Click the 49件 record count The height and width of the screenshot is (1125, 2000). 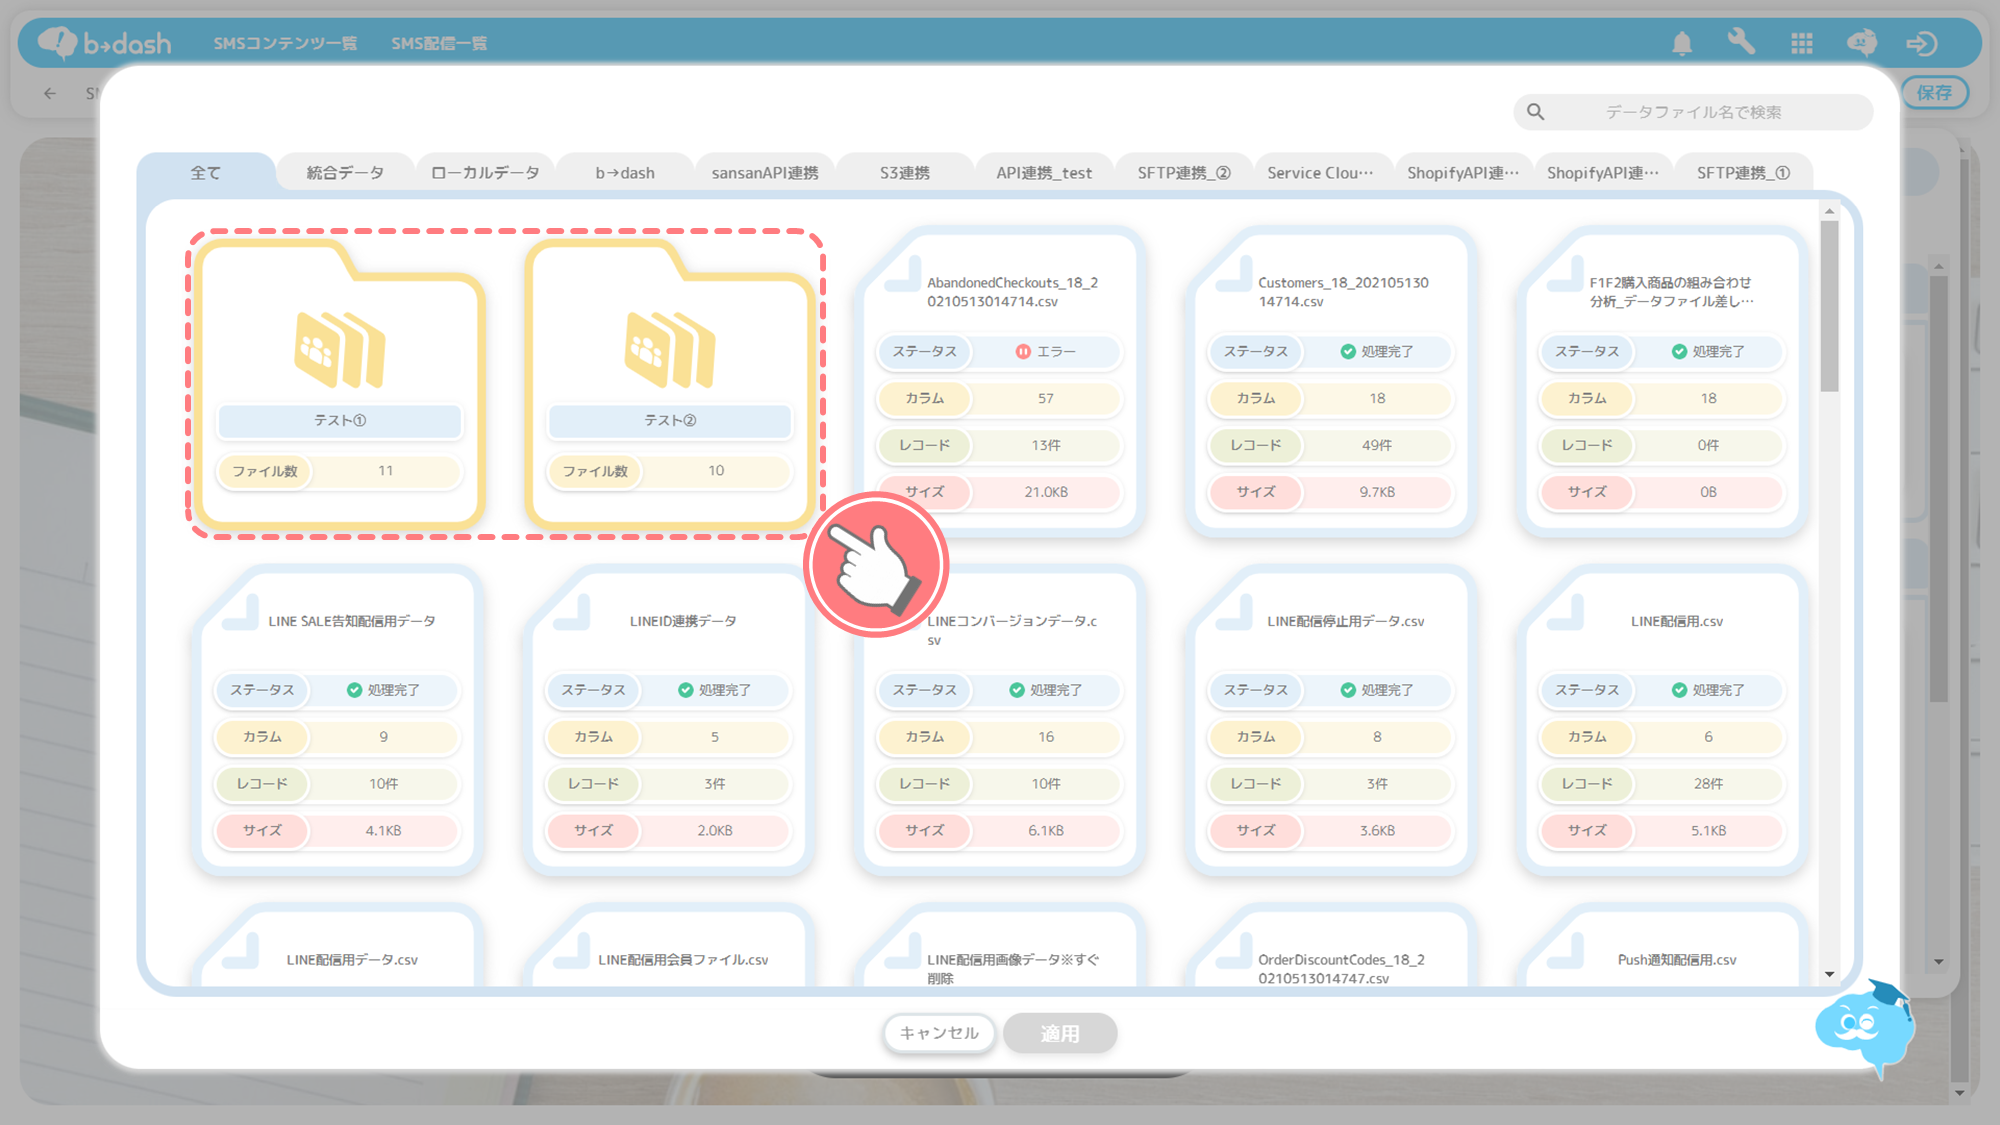click(x=1377, y=445)
